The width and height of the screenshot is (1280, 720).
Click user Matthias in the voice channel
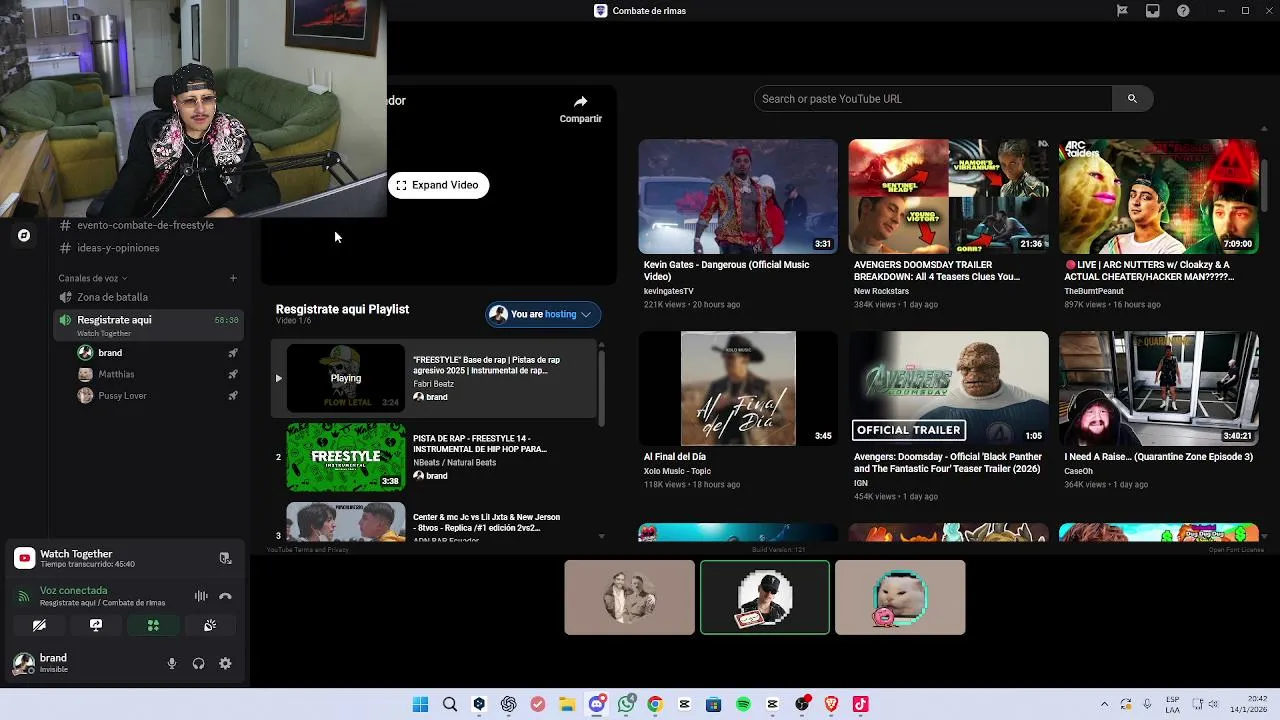point(117,374)
